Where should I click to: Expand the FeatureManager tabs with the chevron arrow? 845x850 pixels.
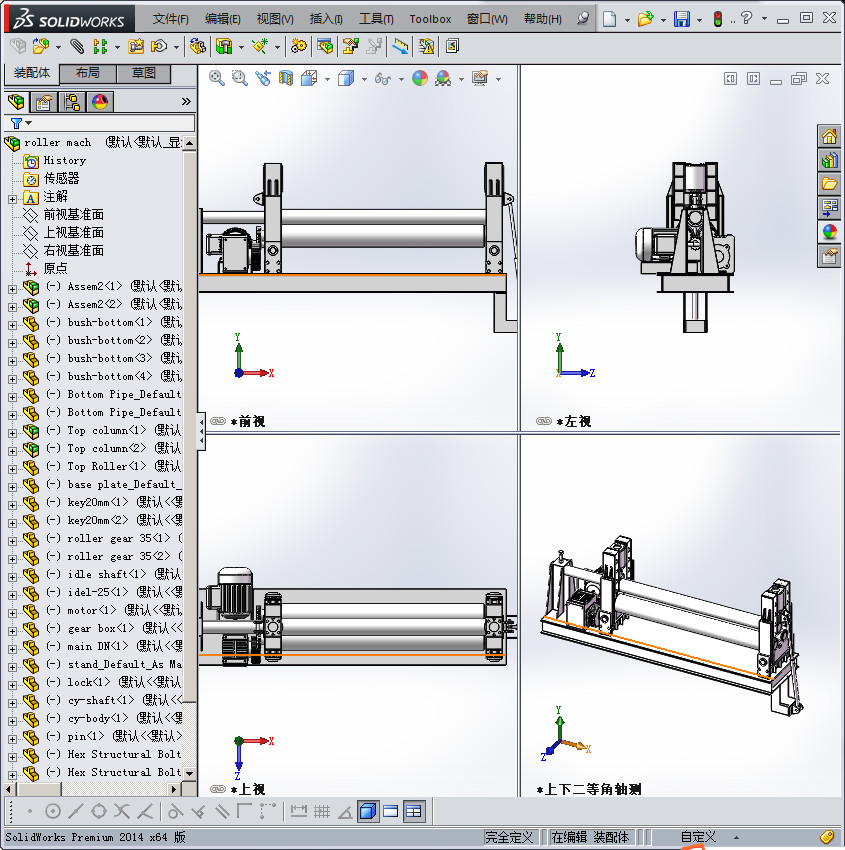(186, 101)
